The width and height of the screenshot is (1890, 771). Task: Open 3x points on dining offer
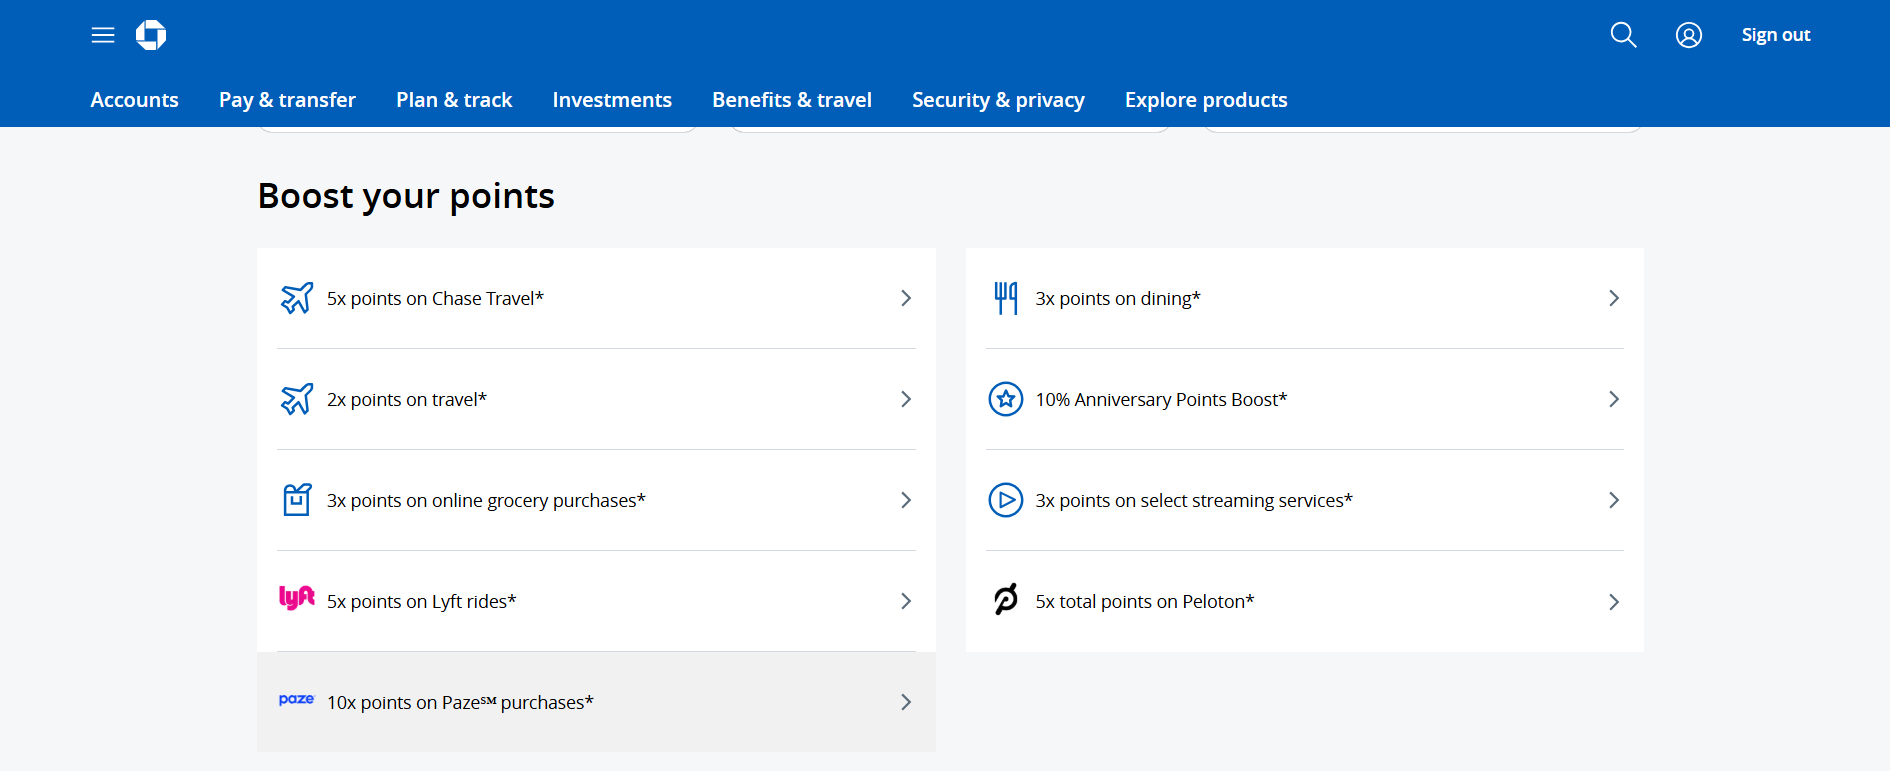click(x=1304, y=298)
